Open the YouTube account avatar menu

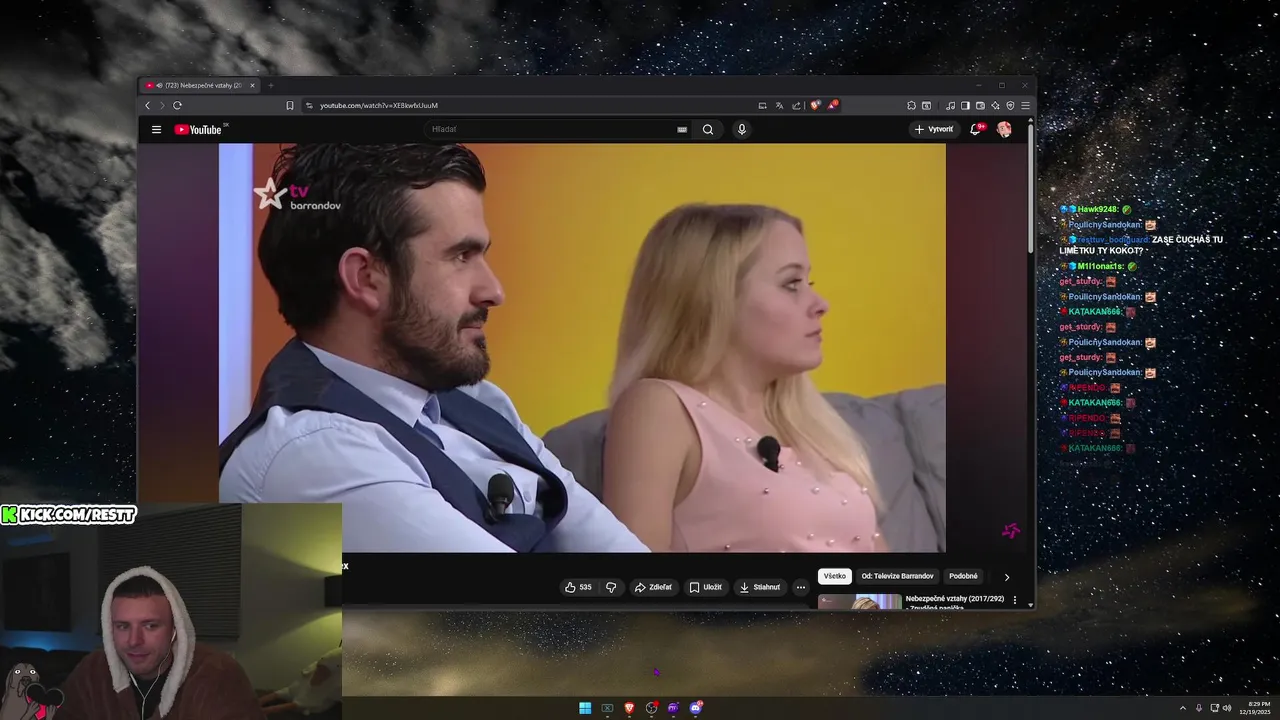point(1004,129)
